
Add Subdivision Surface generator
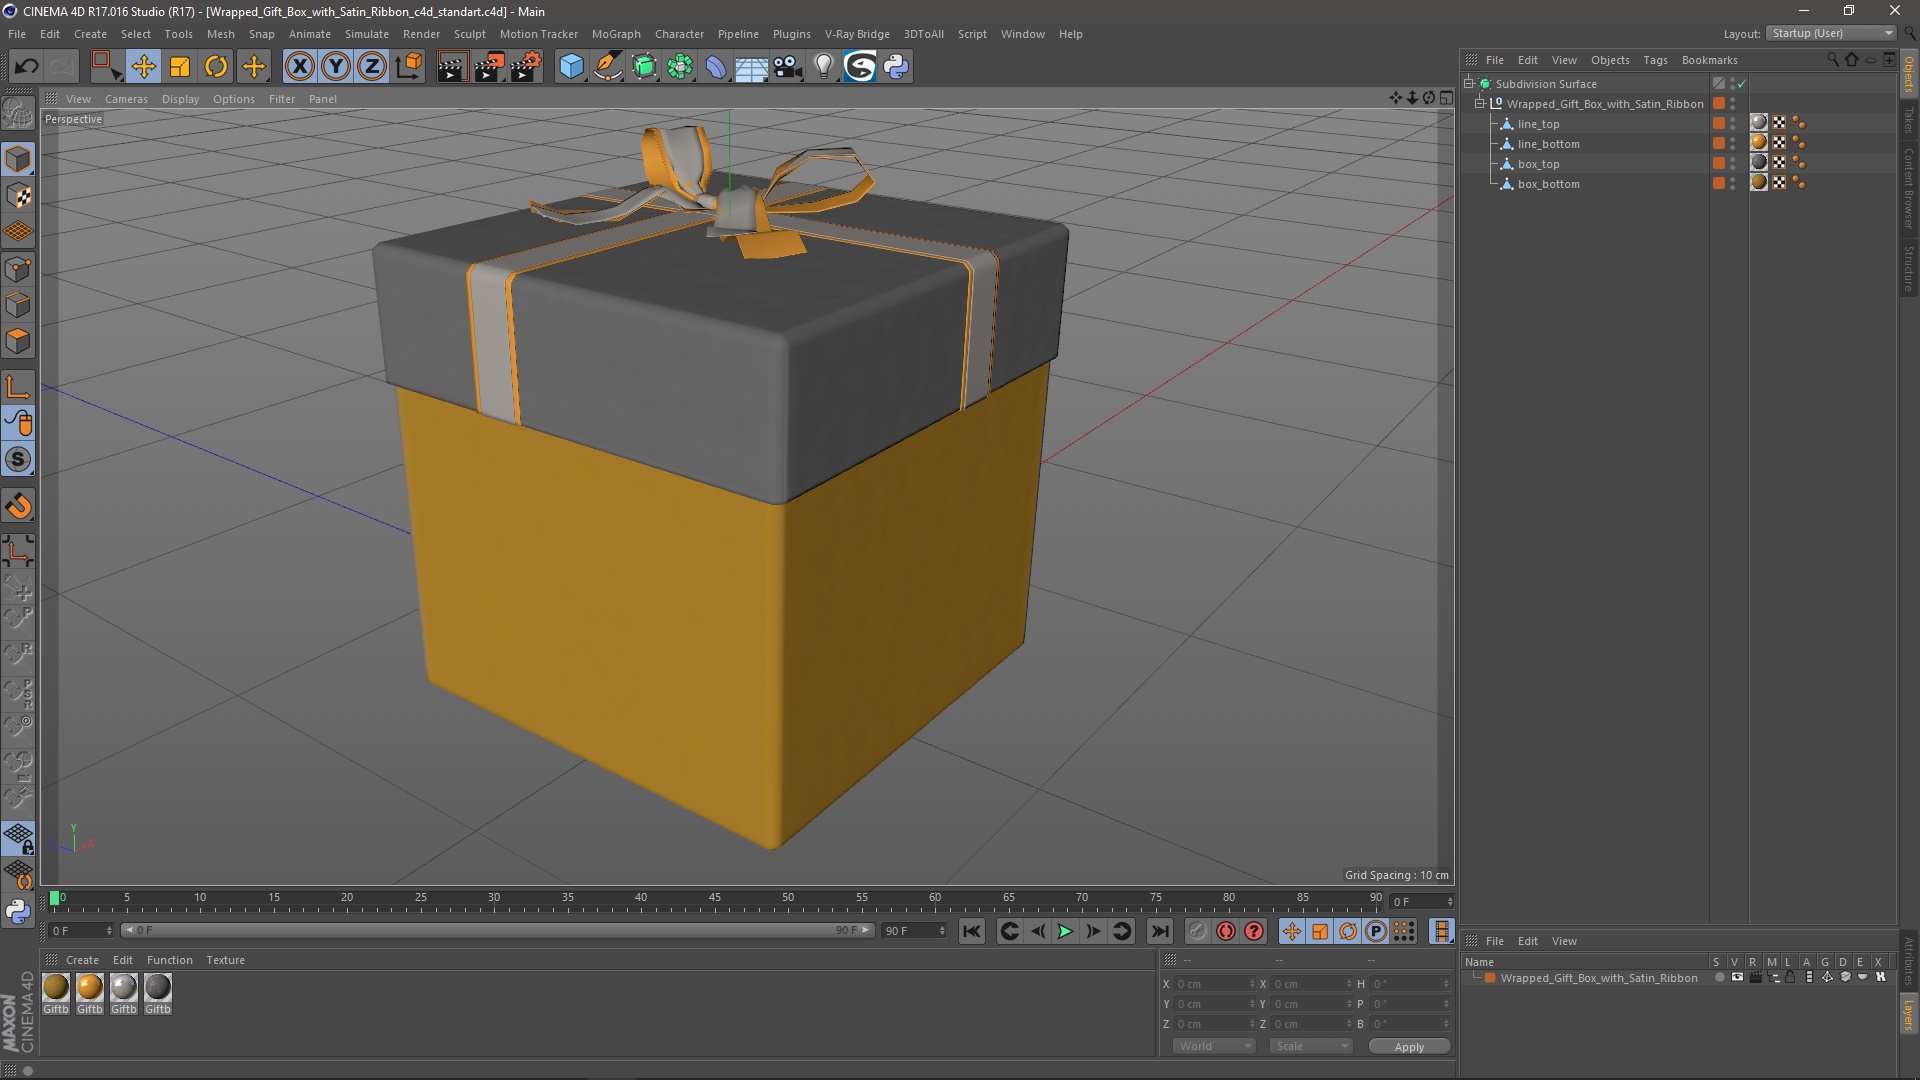[644, 67]
